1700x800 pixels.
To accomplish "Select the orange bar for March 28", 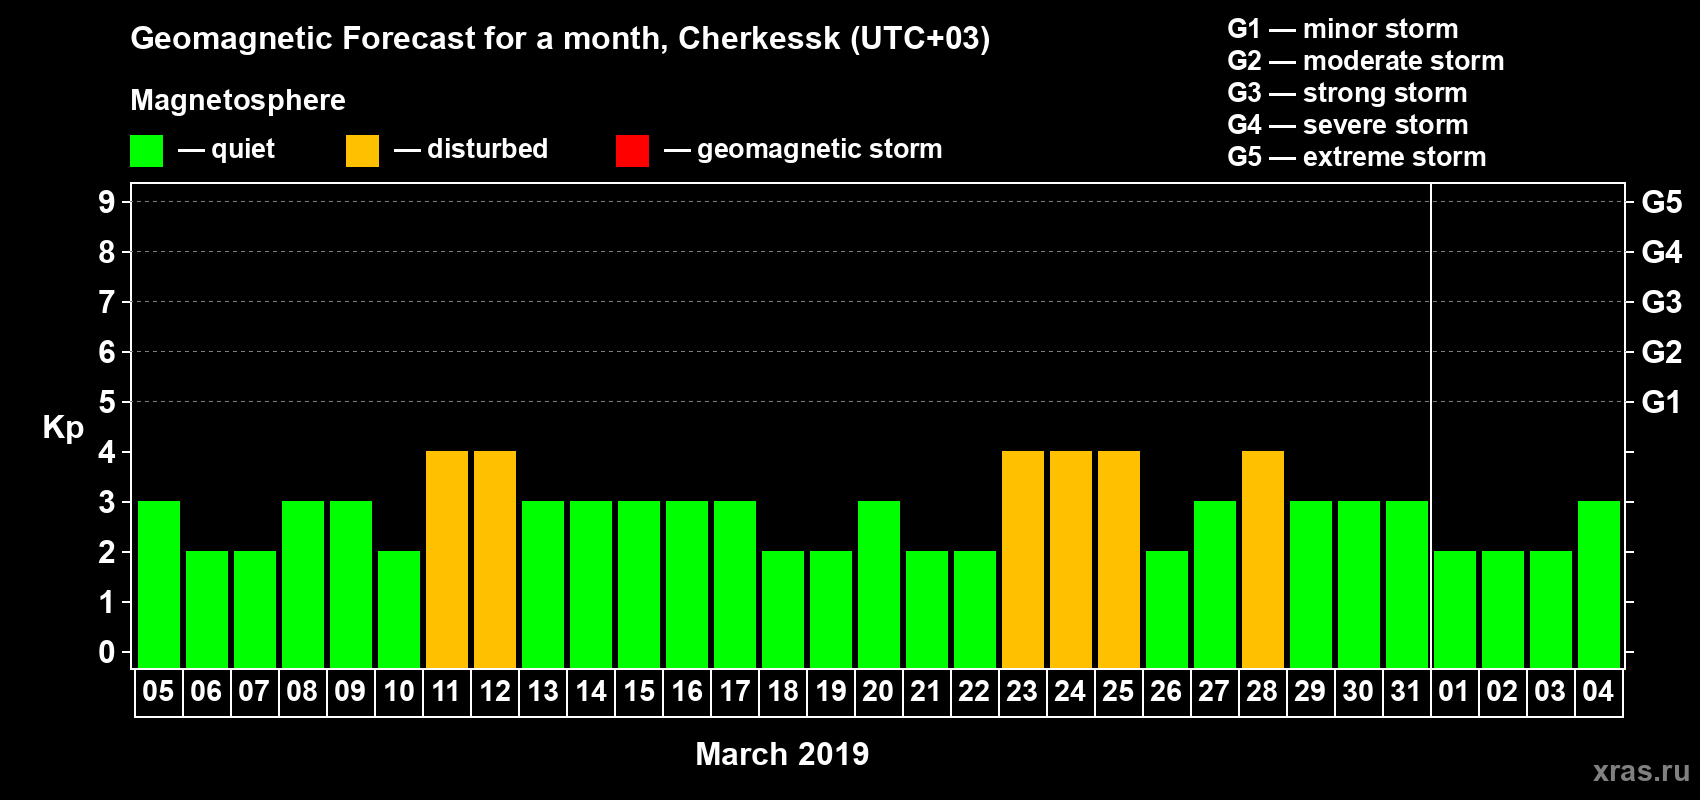I will click(1263, 560).
